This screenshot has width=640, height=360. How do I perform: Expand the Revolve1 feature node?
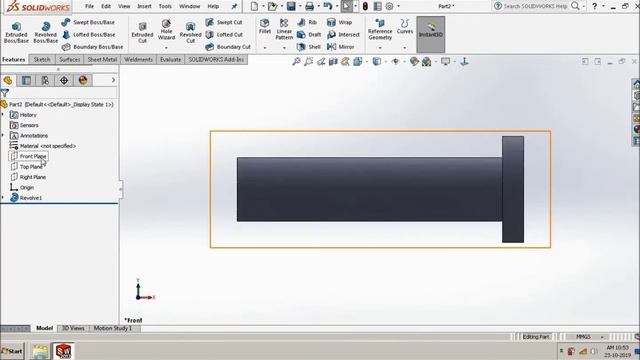[3, 198]
